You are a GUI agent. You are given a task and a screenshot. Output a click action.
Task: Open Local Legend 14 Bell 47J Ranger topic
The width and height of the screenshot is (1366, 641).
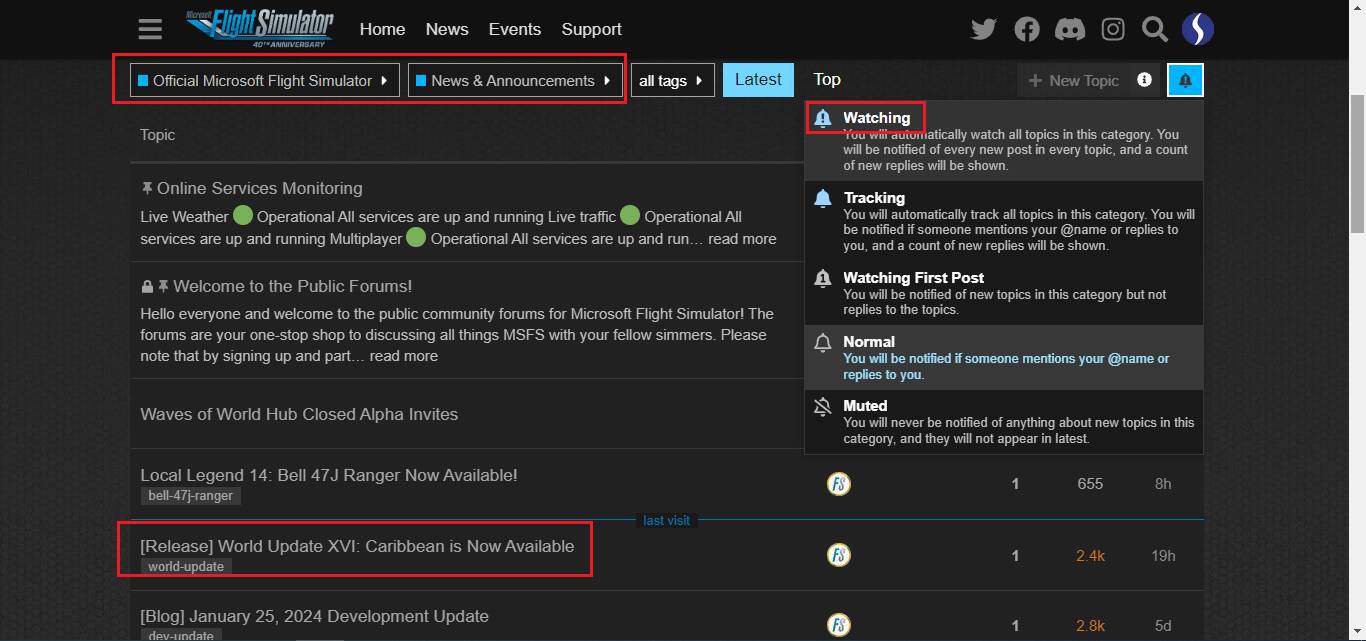[329, 475]
